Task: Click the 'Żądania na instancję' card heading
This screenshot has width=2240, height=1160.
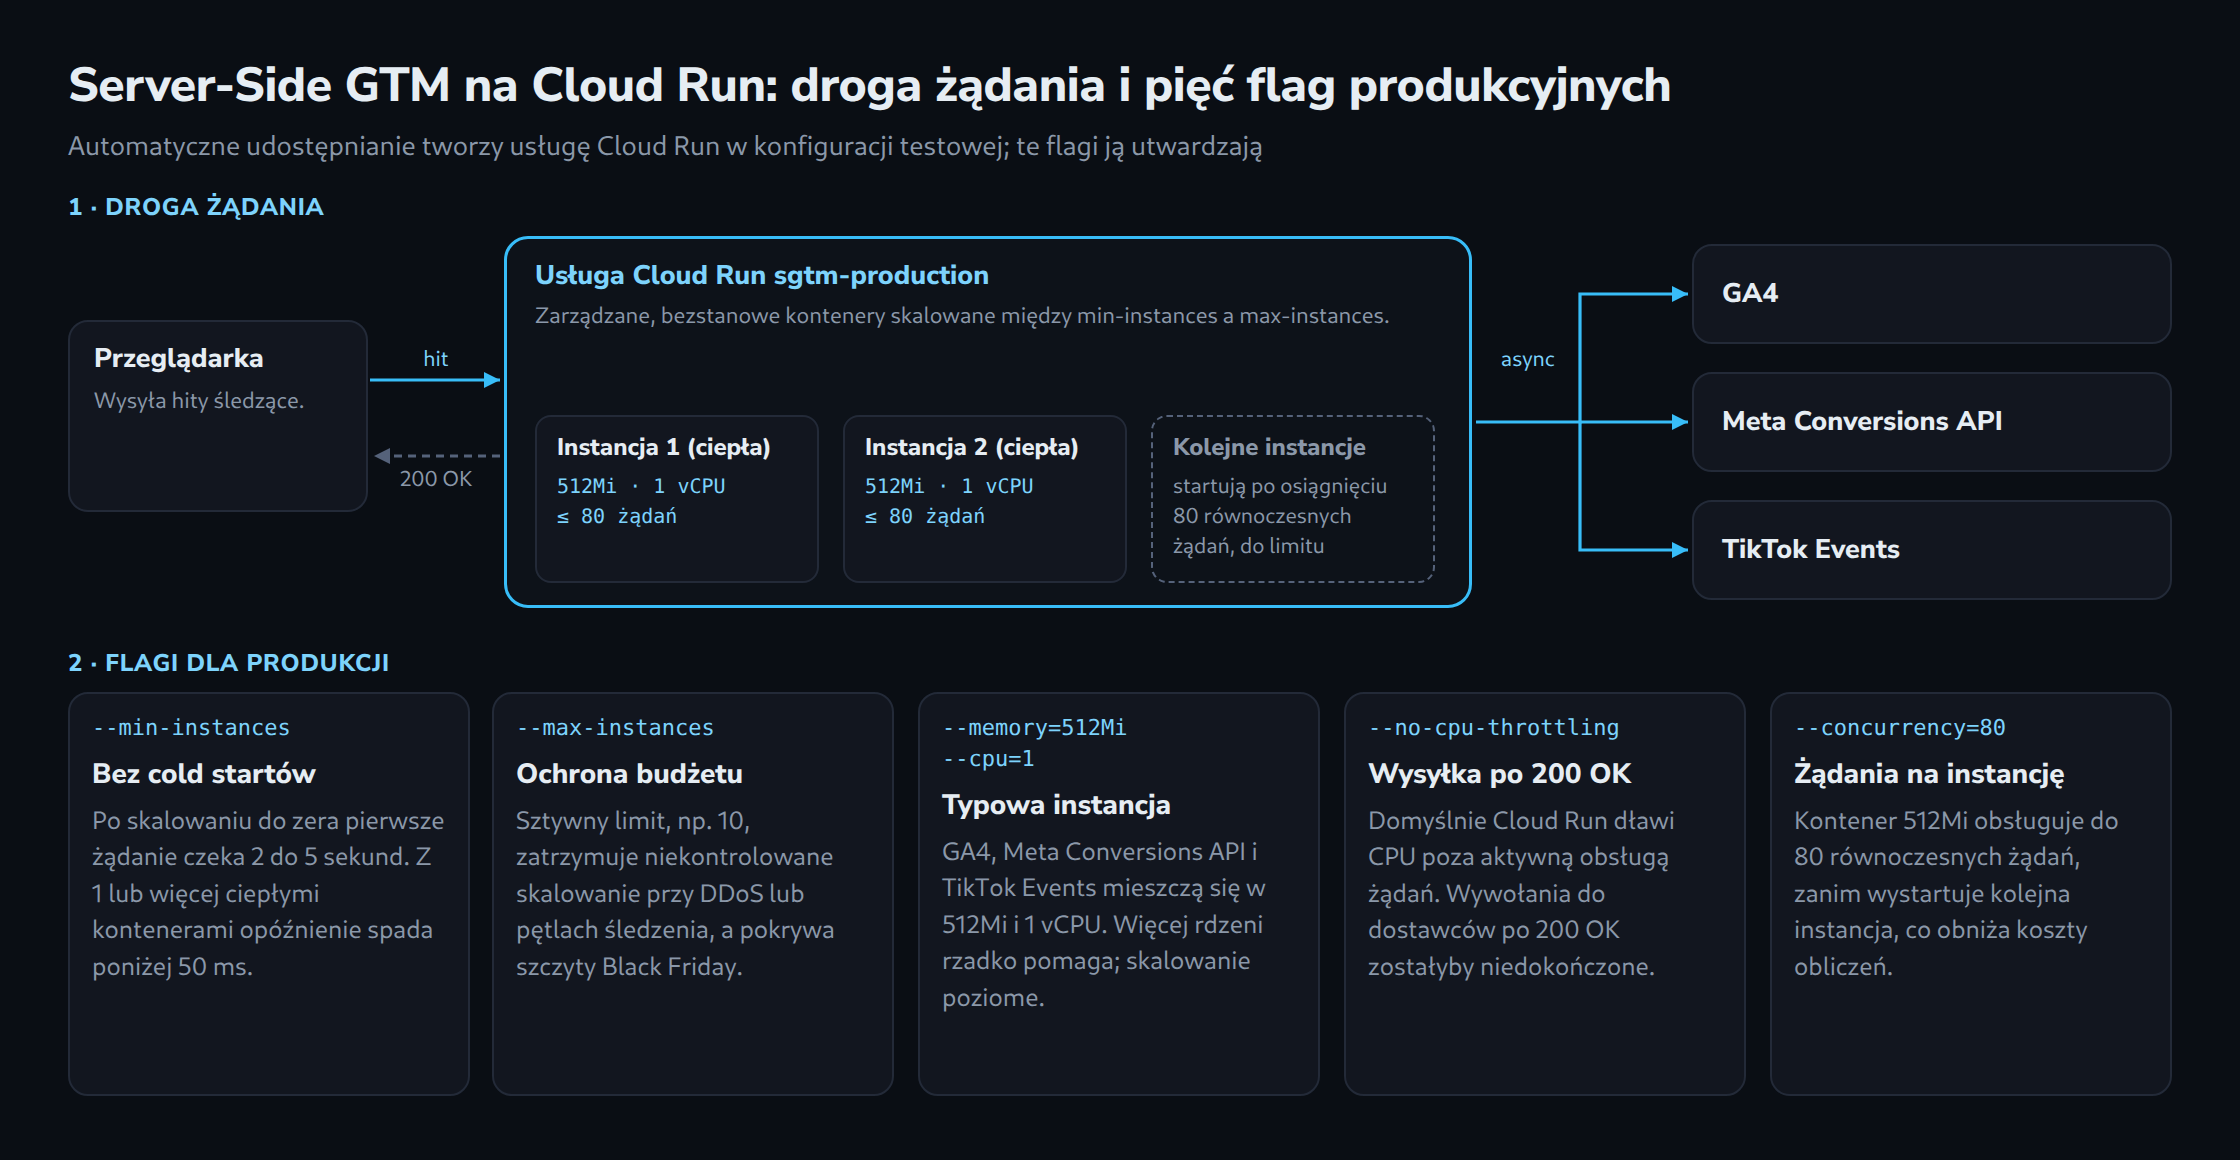Action: click(x=1929, y=774)
